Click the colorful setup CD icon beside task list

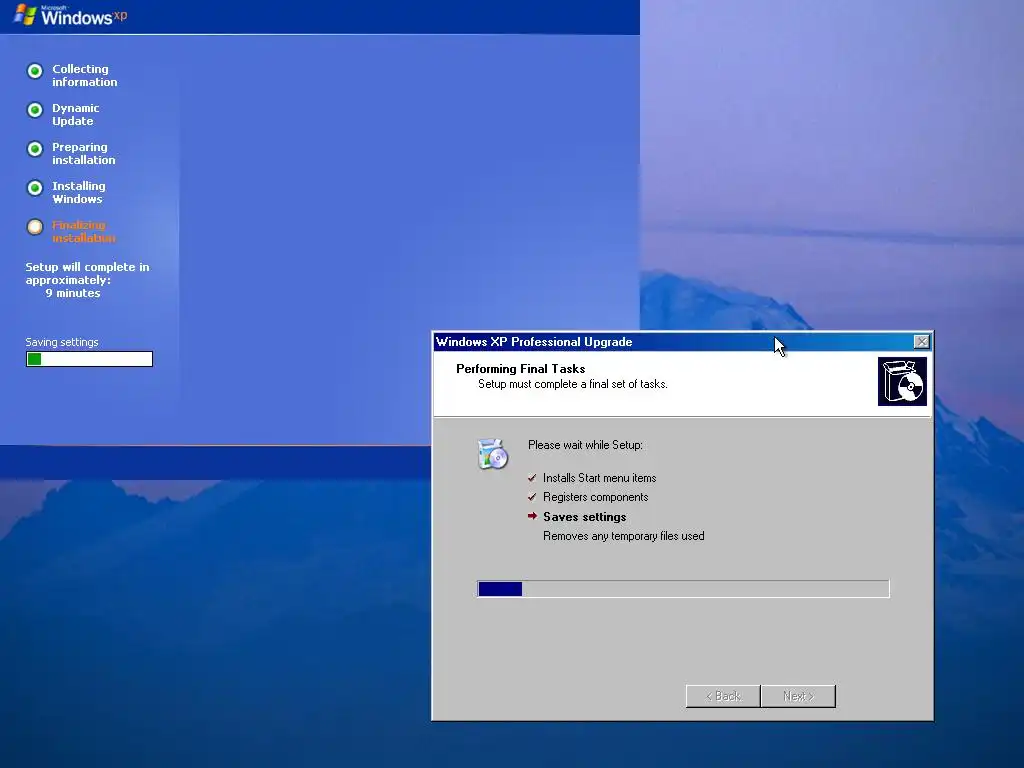(492, 454)
